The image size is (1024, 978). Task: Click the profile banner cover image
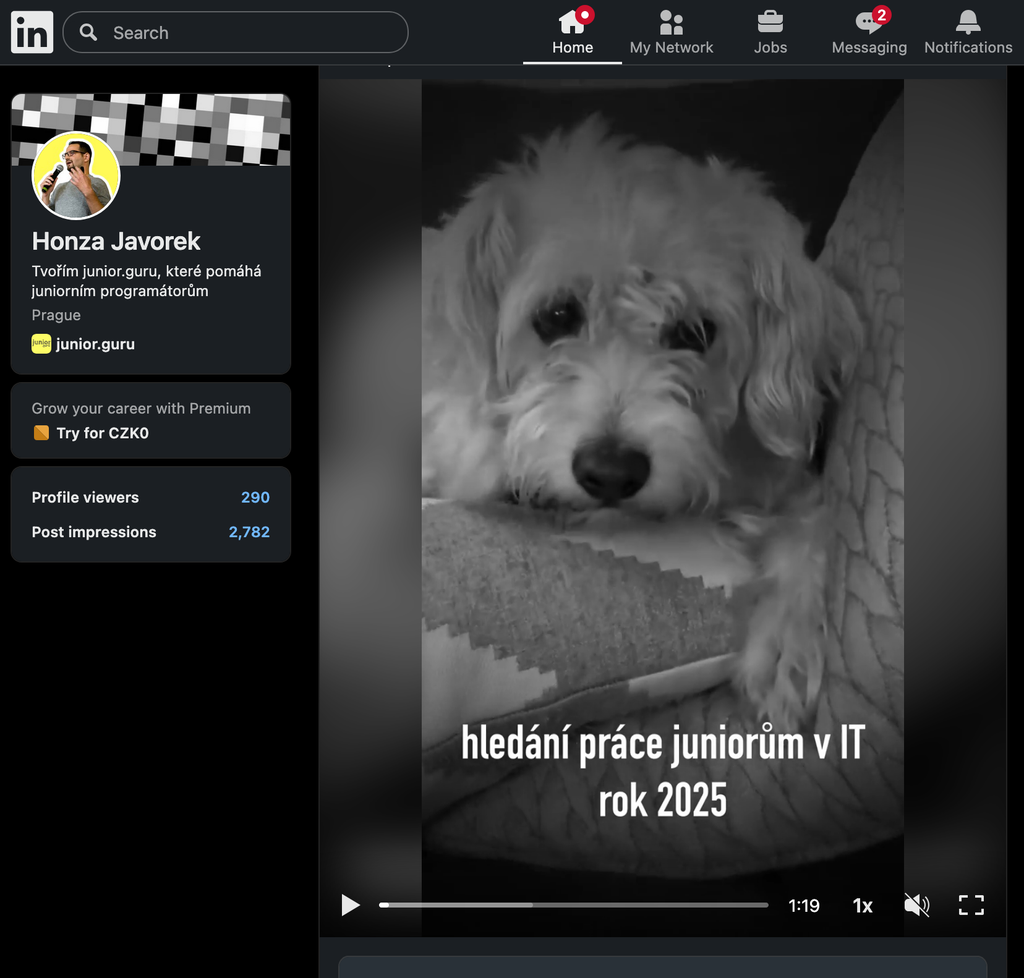(210, 125)
